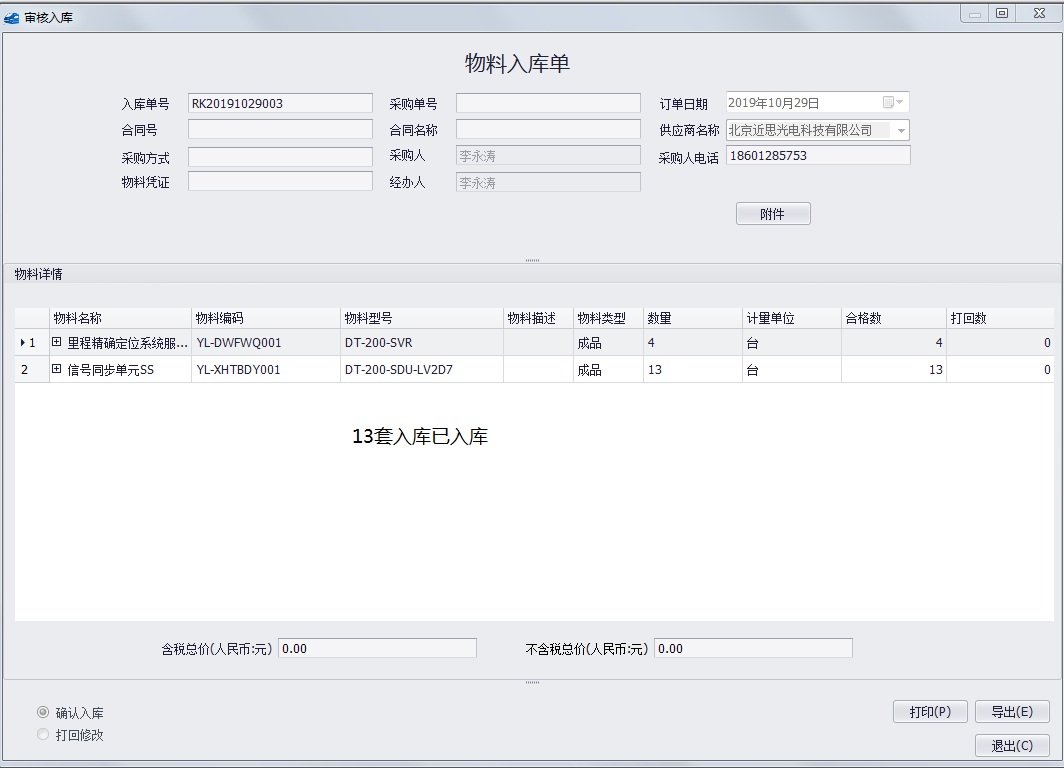
Task: Click the 导出(E) button
Action: (x=1011, y=712)
